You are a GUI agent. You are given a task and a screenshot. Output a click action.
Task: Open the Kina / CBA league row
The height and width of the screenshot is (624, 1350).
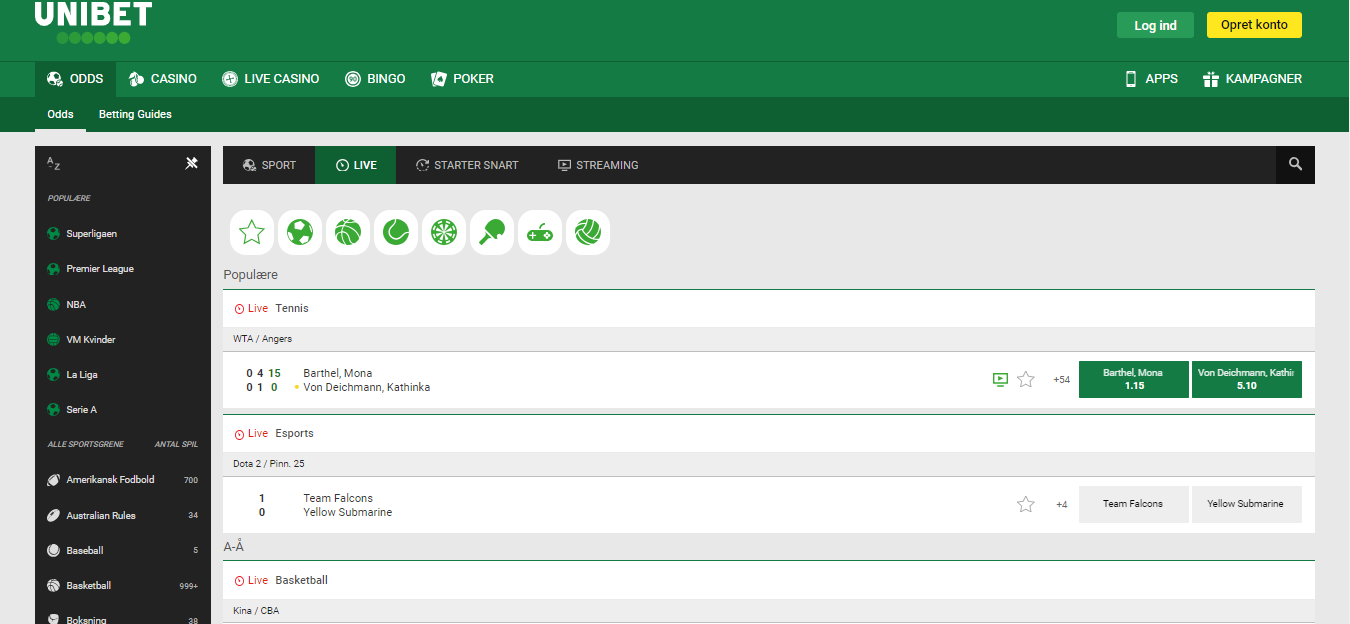[768, 611]
